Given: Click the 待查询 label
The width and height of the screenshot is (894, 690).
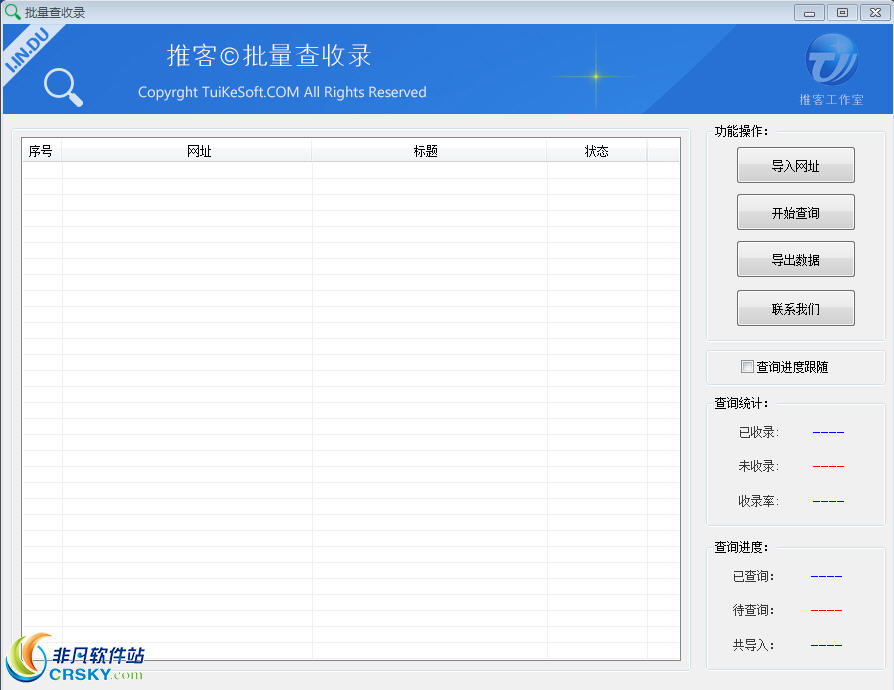Looking at the screenshot, I should (753, 610).
